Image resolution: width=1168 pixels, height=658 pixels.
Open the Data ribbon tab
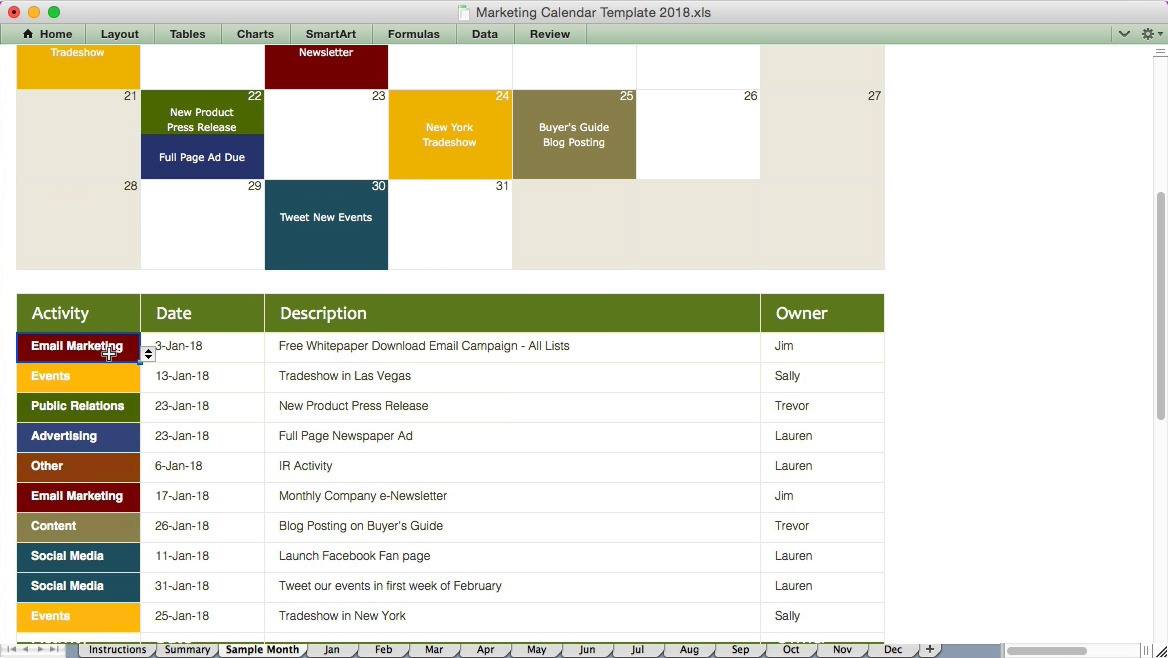coord(484,34)
